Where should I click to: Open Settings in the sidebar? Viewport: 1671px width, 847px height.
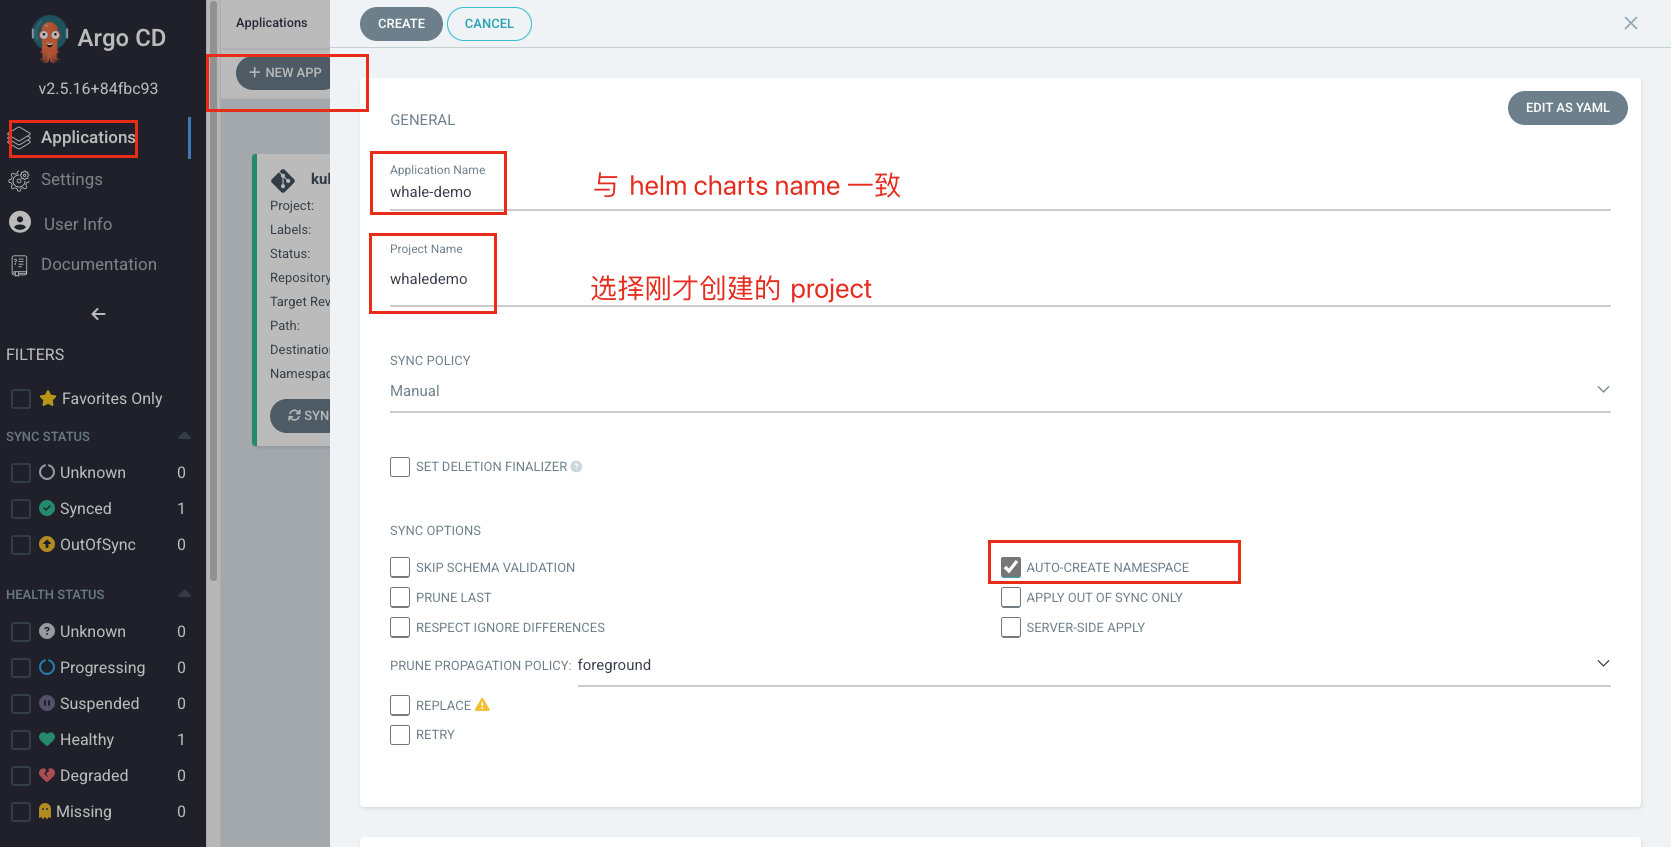point(71,180)
